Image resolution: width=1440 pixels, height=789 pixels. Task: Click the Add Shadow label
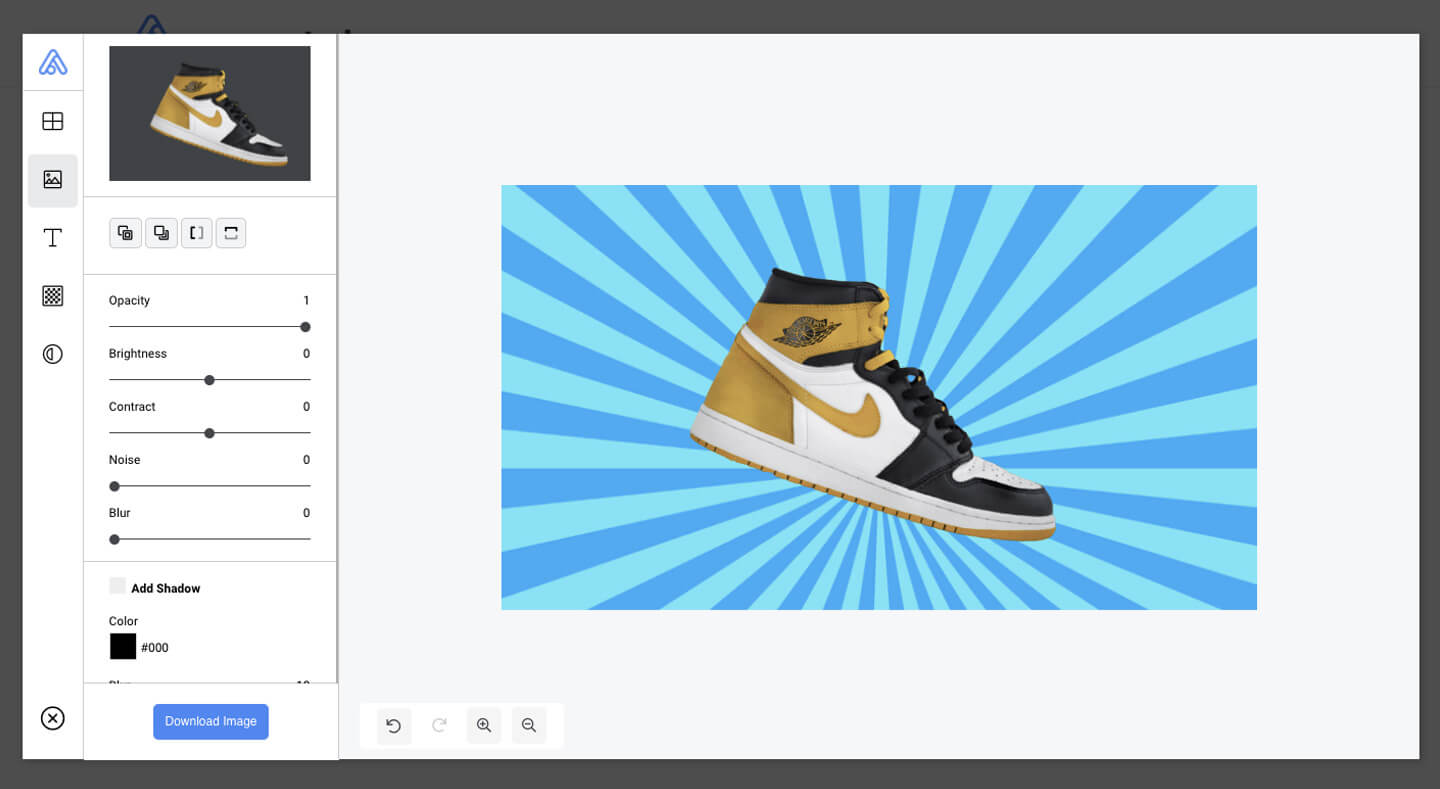click(166, 588)
